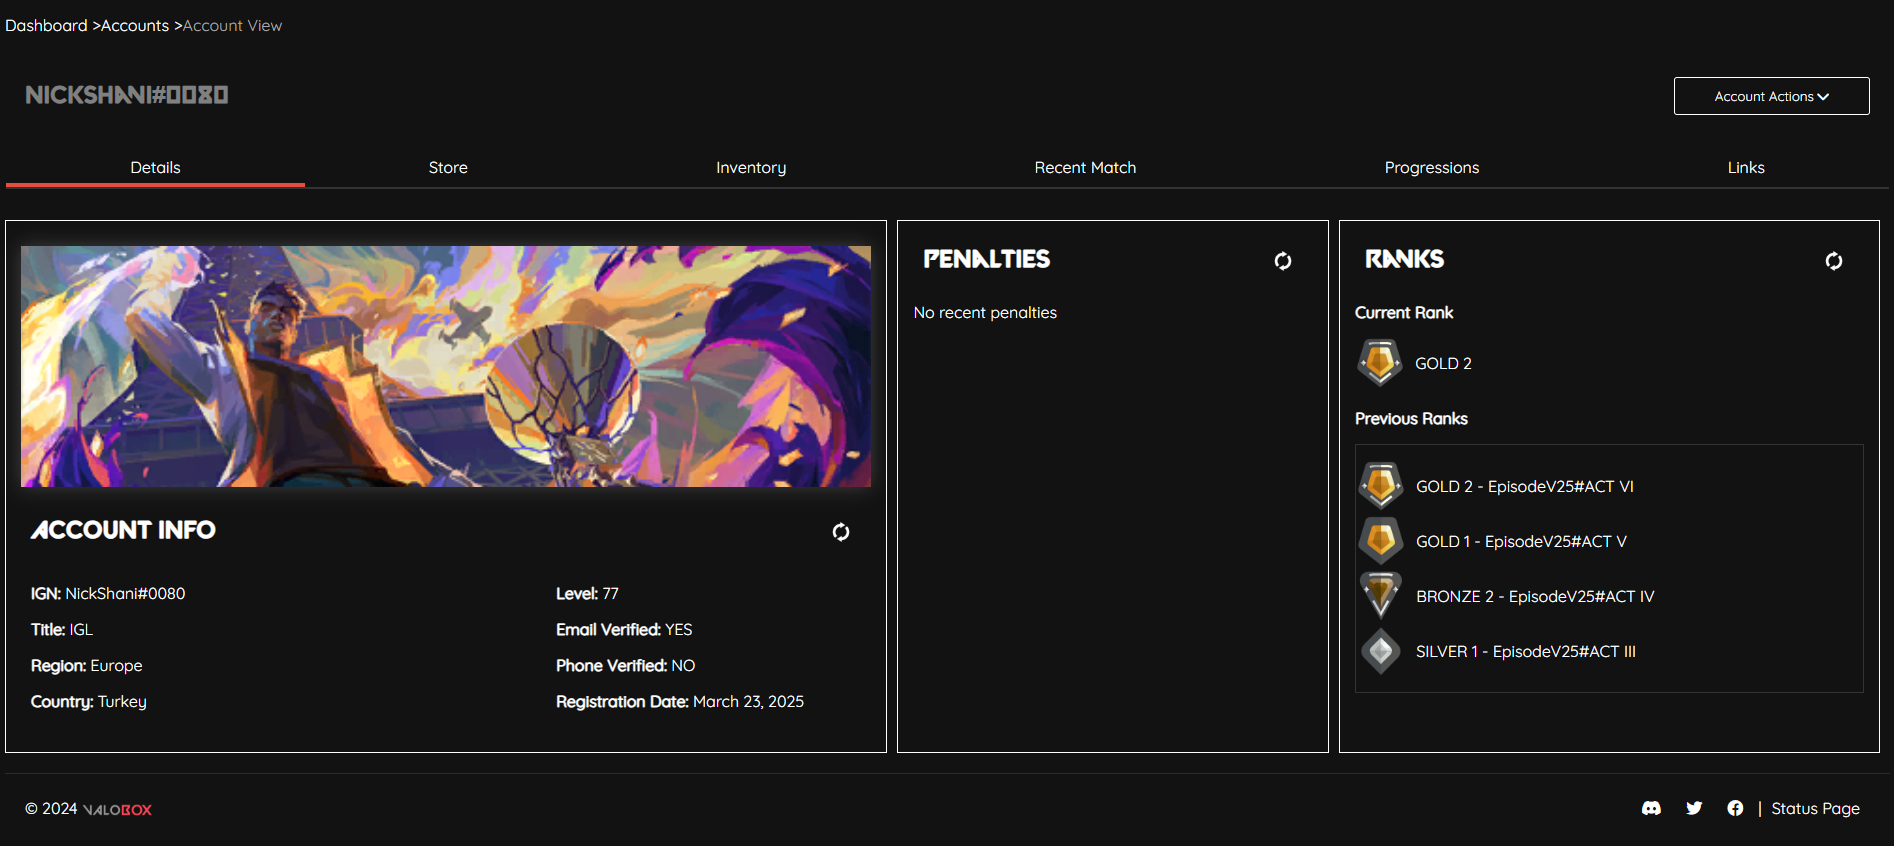Go to Accounts via breadcrumb
The image size is (1894, 846).
(135, 25)
